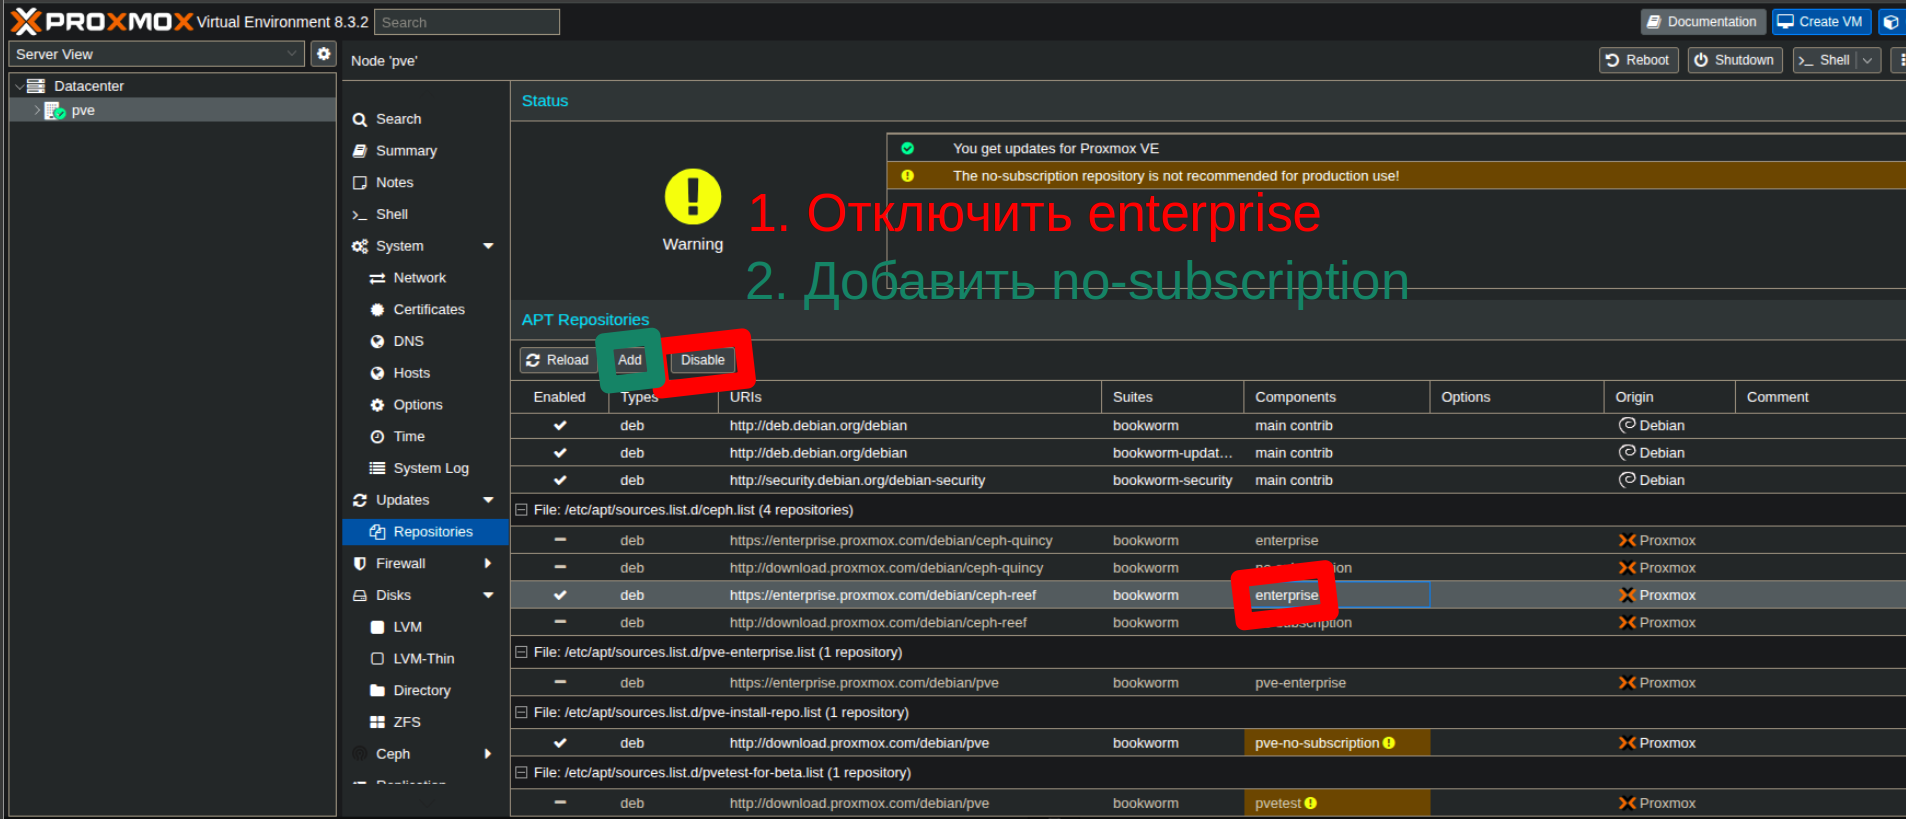Expand the Ceph submenu arrow
This screenshot has height=819, width=1906.
(488, 754)
